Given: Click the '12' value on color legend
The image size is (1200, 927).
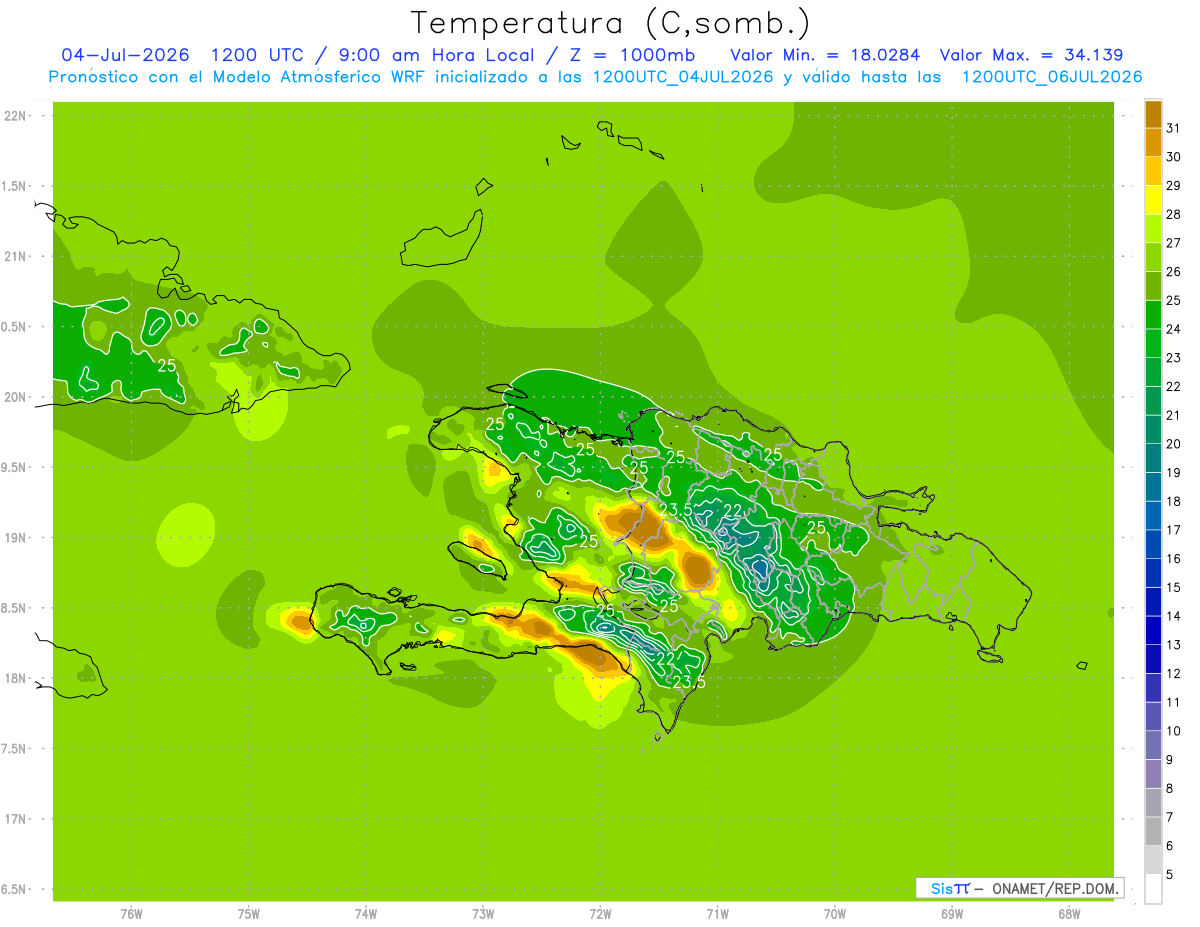Looking at the screenshot, I should point(1174,674).
